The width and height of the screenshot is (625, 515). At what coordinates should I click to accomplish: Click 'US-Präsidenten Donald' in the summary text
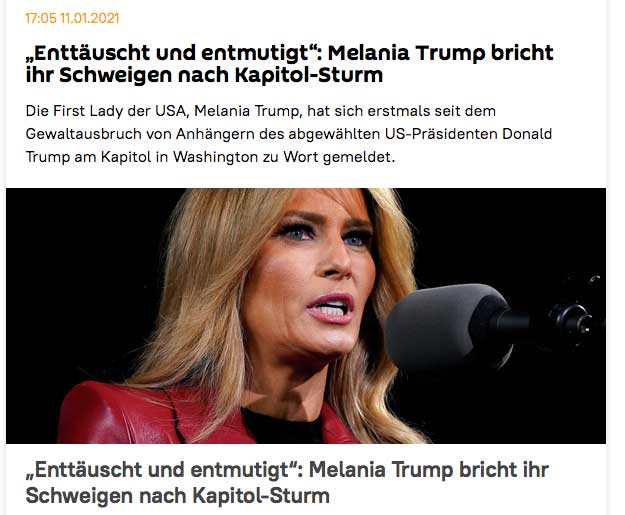coord(469,134)
